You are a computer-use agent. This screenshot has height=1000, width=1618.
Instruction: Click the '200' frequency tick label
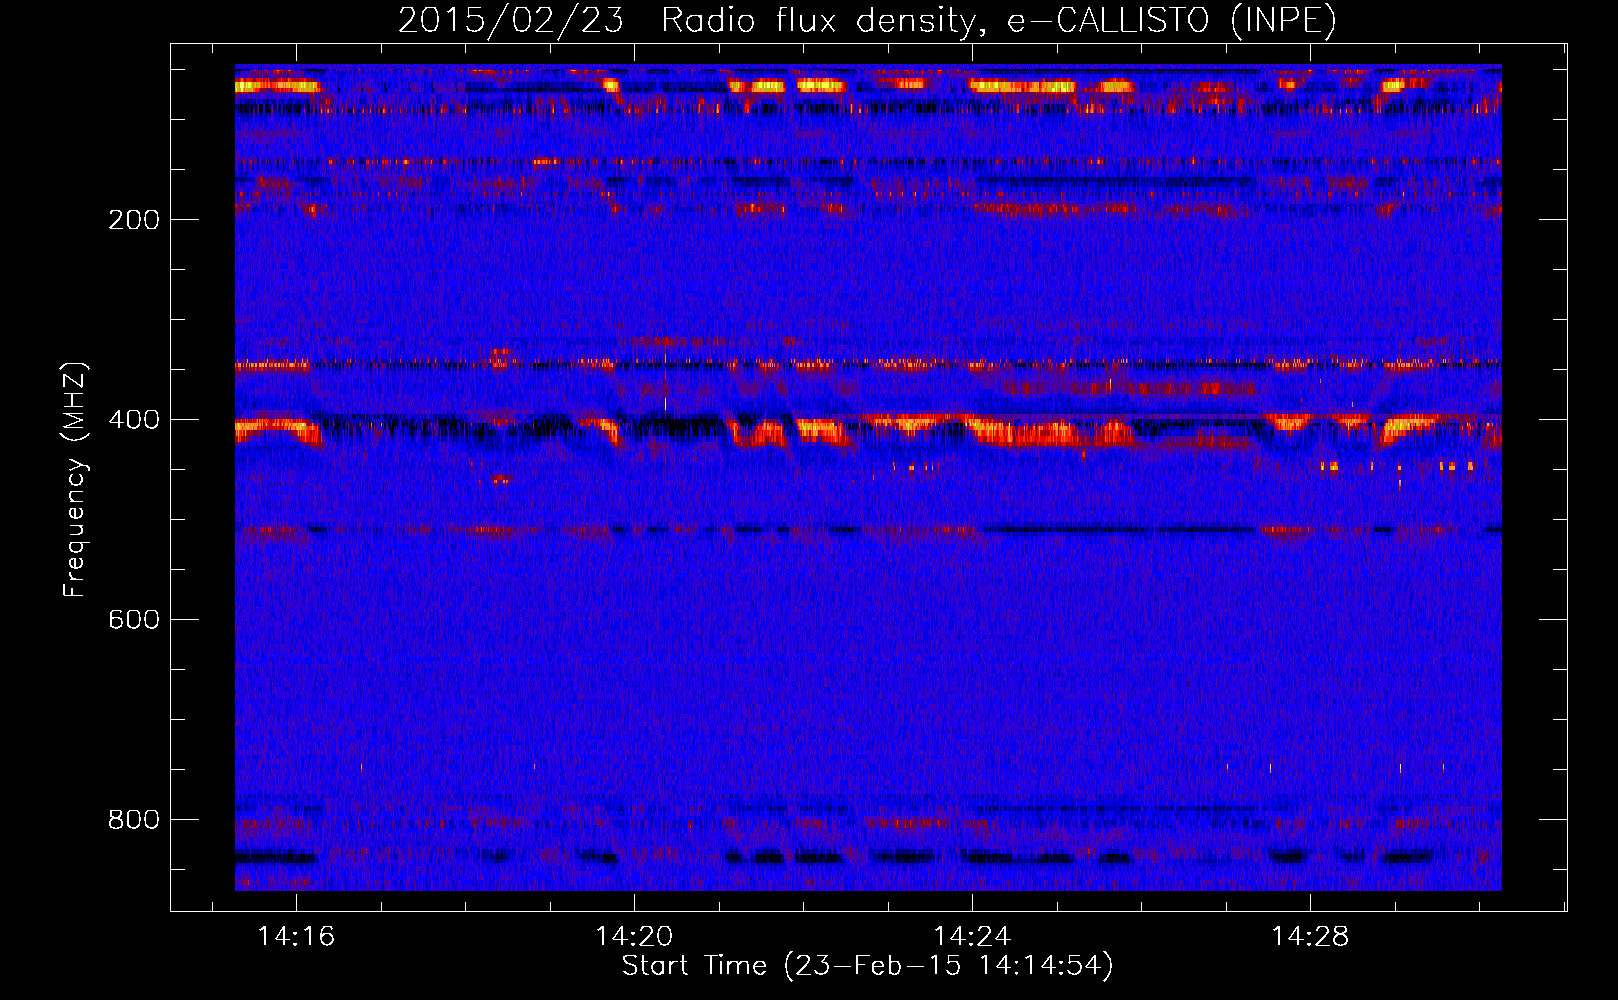tap(133, 219)
